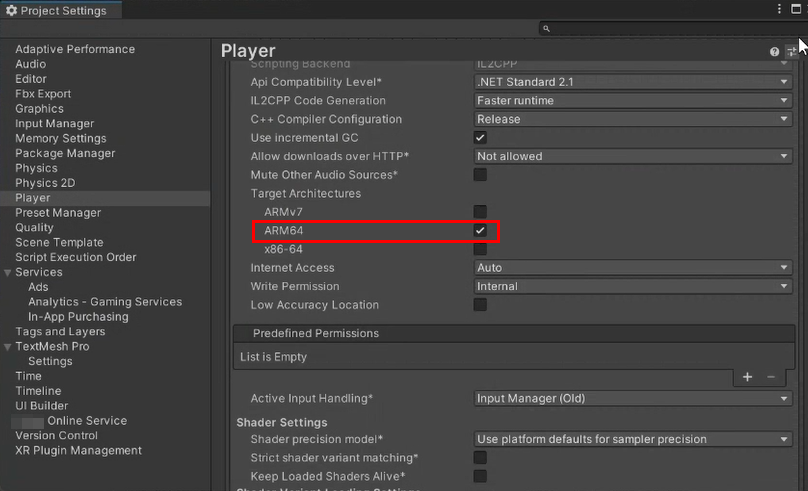Open the Player preset selector icon
The image size is (808, 491).
click(791, 51)
